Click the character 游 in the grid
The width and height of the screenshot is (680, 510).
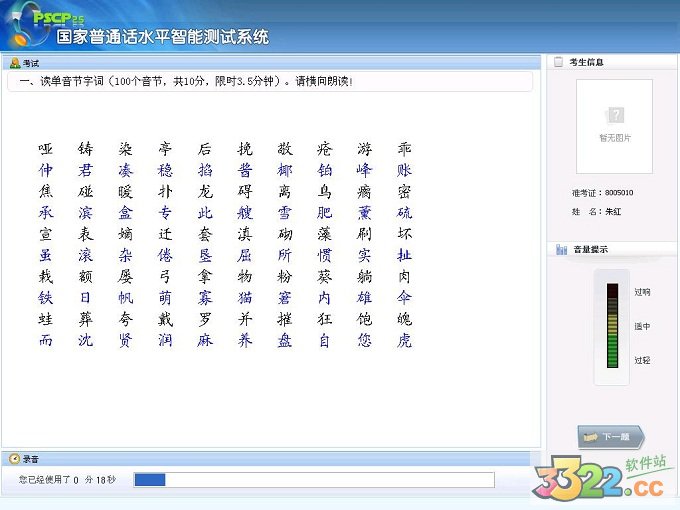364,149
